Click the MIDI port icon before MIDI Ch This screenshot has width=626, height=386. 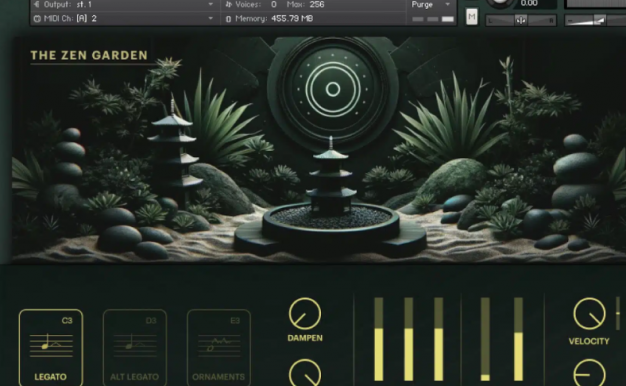(x=37, y=18)
